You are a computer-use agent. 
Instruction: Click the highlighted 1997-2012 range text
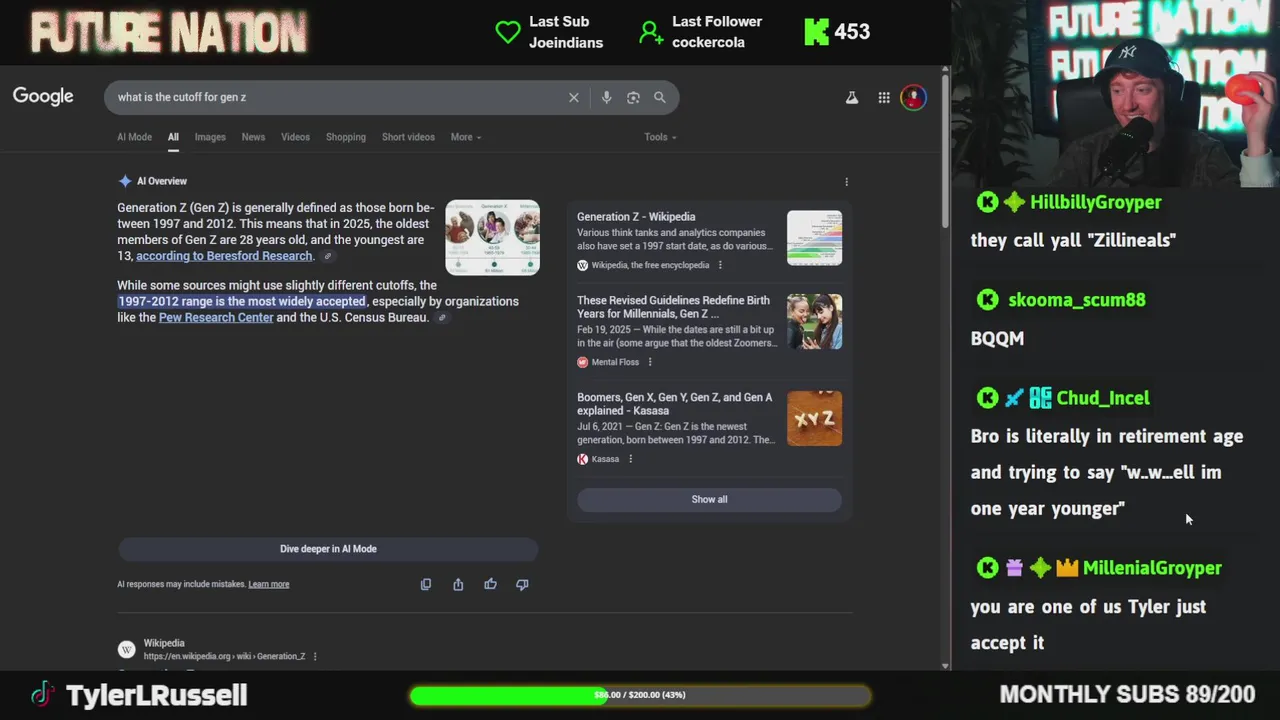(242, 301)
